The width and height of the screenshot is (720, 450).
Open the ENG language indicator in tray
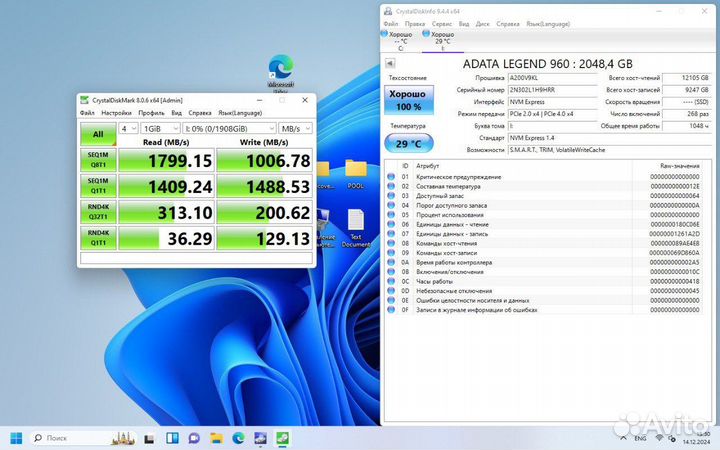(x=640, y=439)
